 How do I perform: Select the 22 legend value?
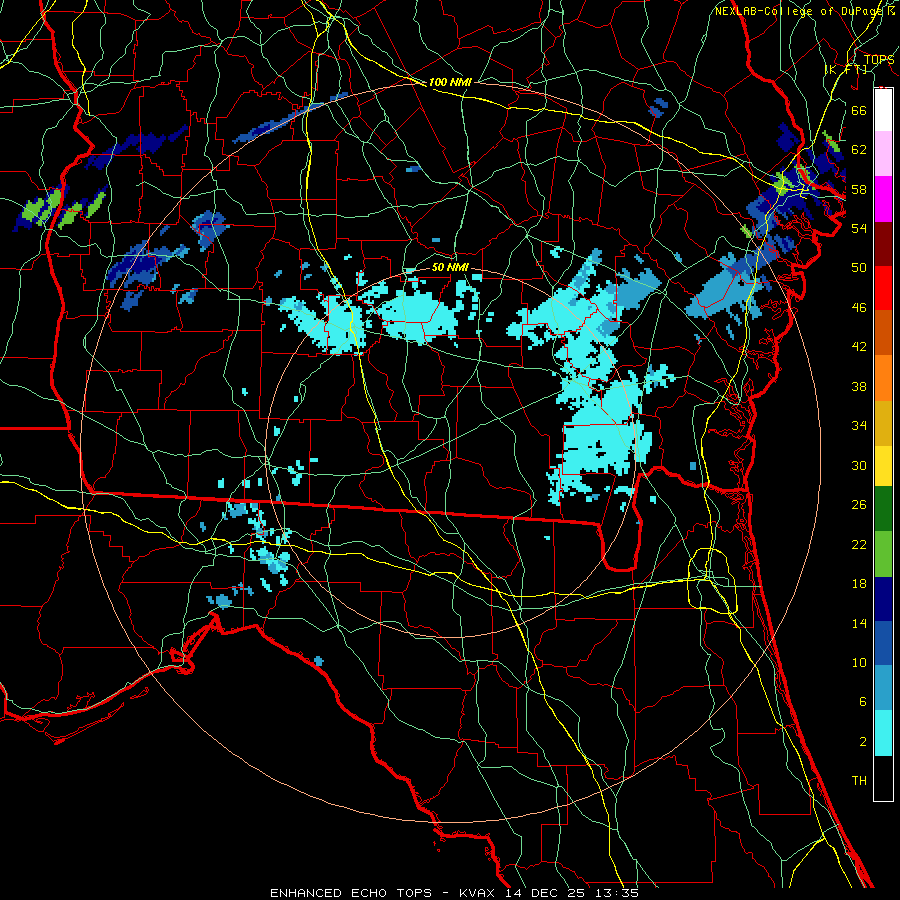(x=859, y=544)
